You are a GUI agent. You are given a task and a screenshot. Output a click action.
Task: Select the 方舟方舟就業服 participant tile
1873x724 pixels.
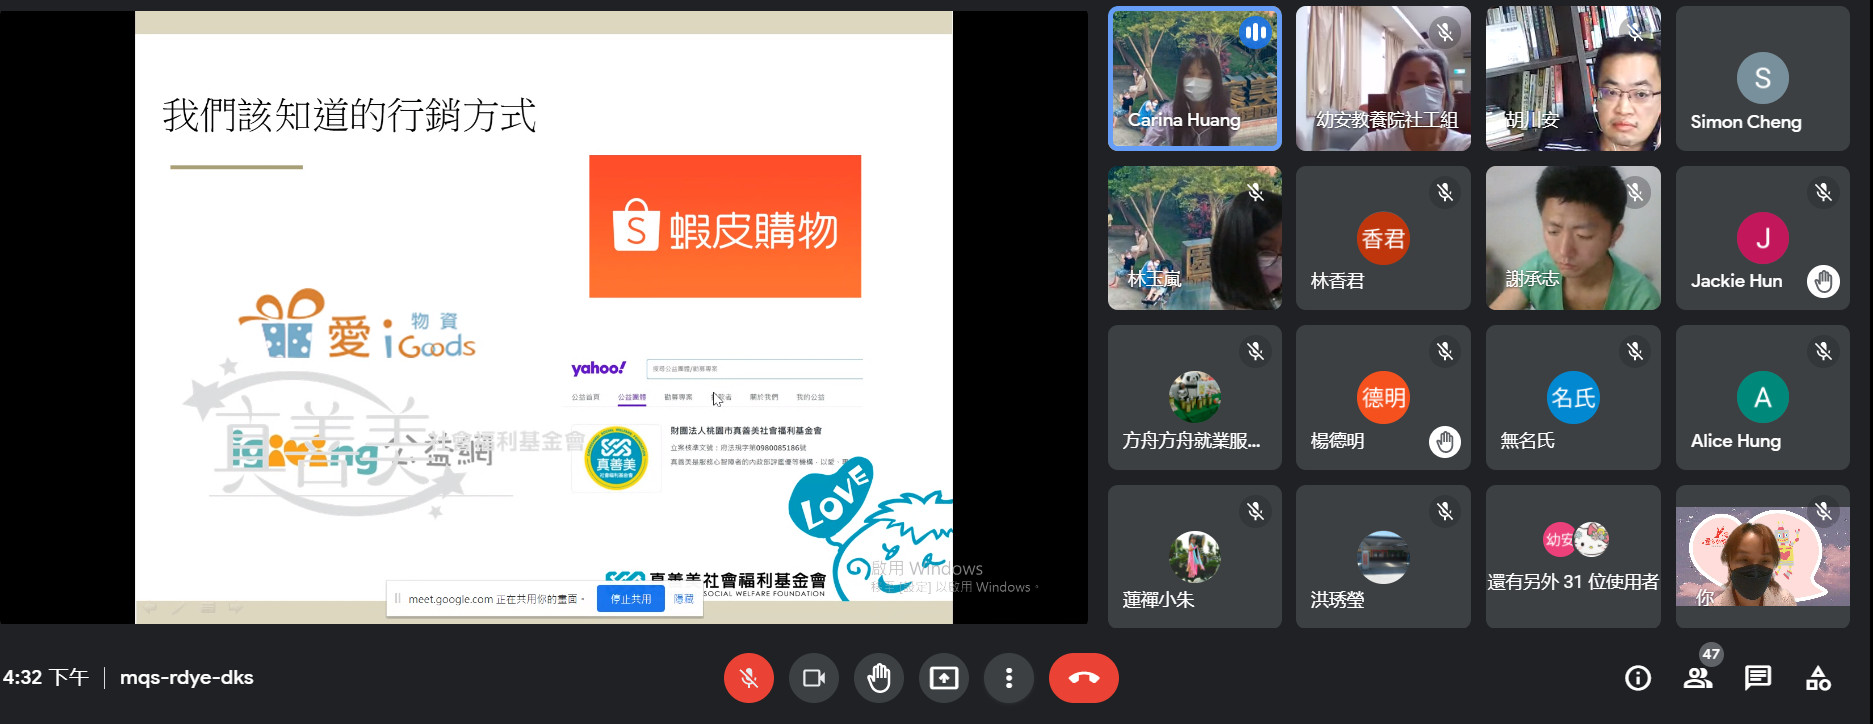(x=1195, y=397)
